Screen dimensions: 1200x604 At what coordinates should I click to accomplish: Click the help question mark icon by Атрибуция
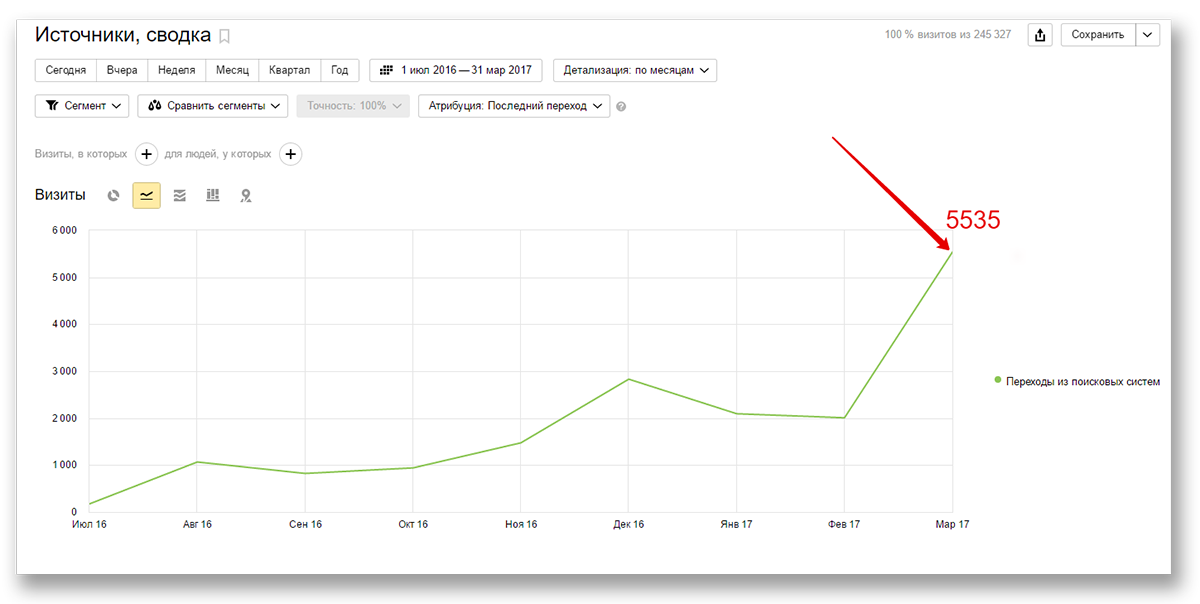point(621,106)
